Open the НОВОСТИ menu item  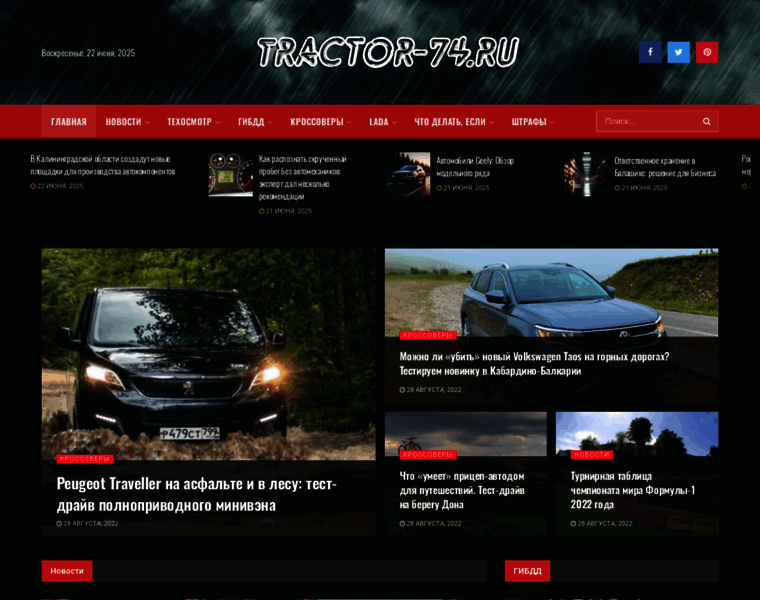124,122
